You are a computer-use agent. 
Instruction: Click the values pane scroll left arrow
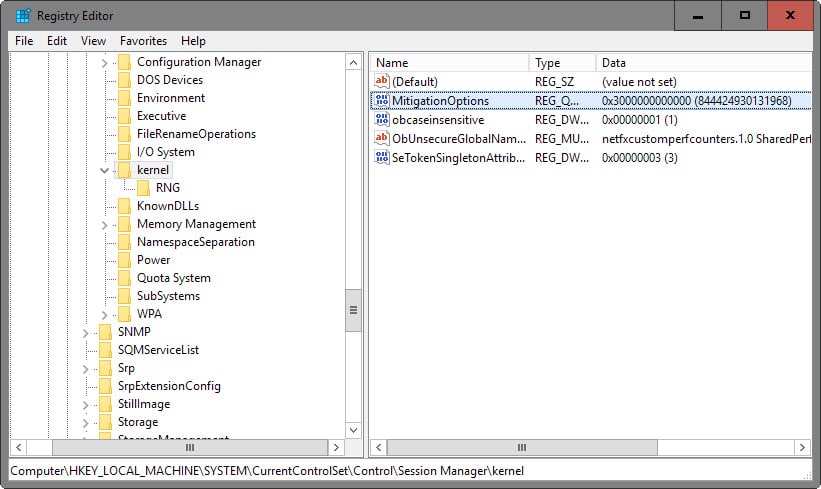tap(379, 448)
